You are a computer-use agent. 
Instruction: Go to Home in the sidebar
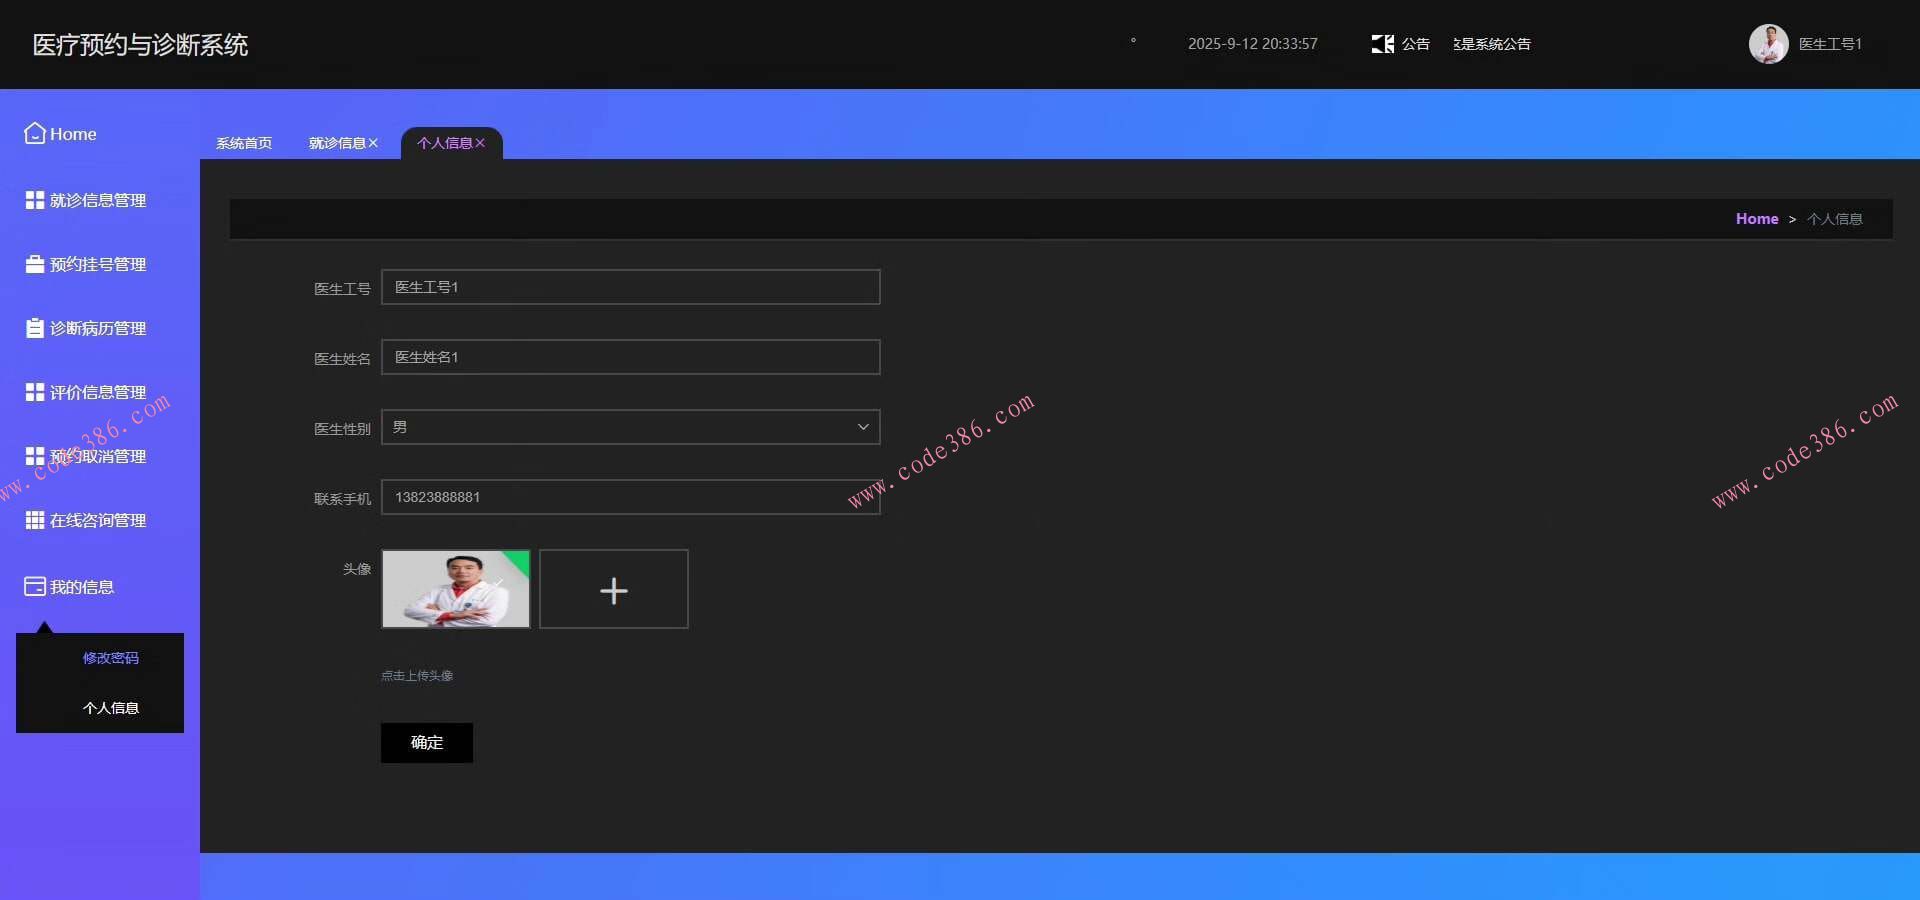(x=73, y=134)
